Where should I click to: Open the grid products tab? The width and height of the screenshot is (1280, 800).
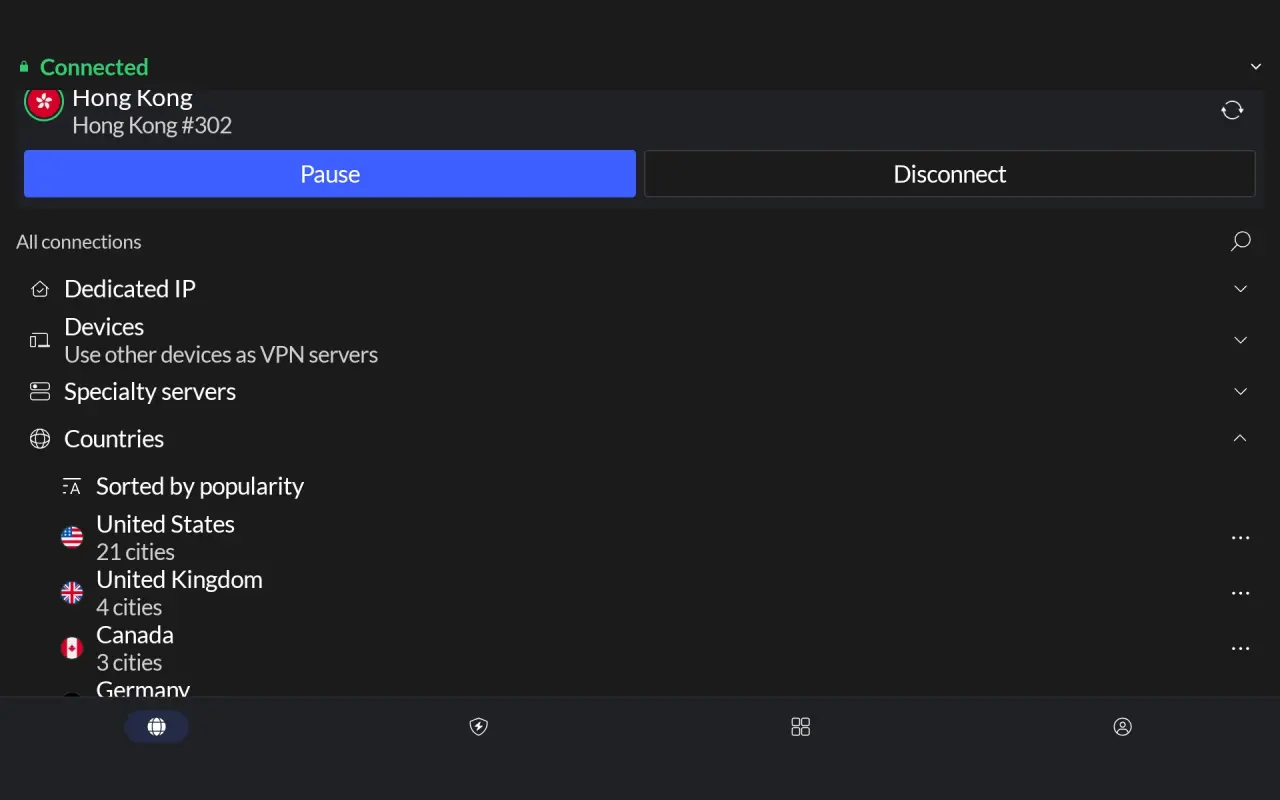pos(800,727)
